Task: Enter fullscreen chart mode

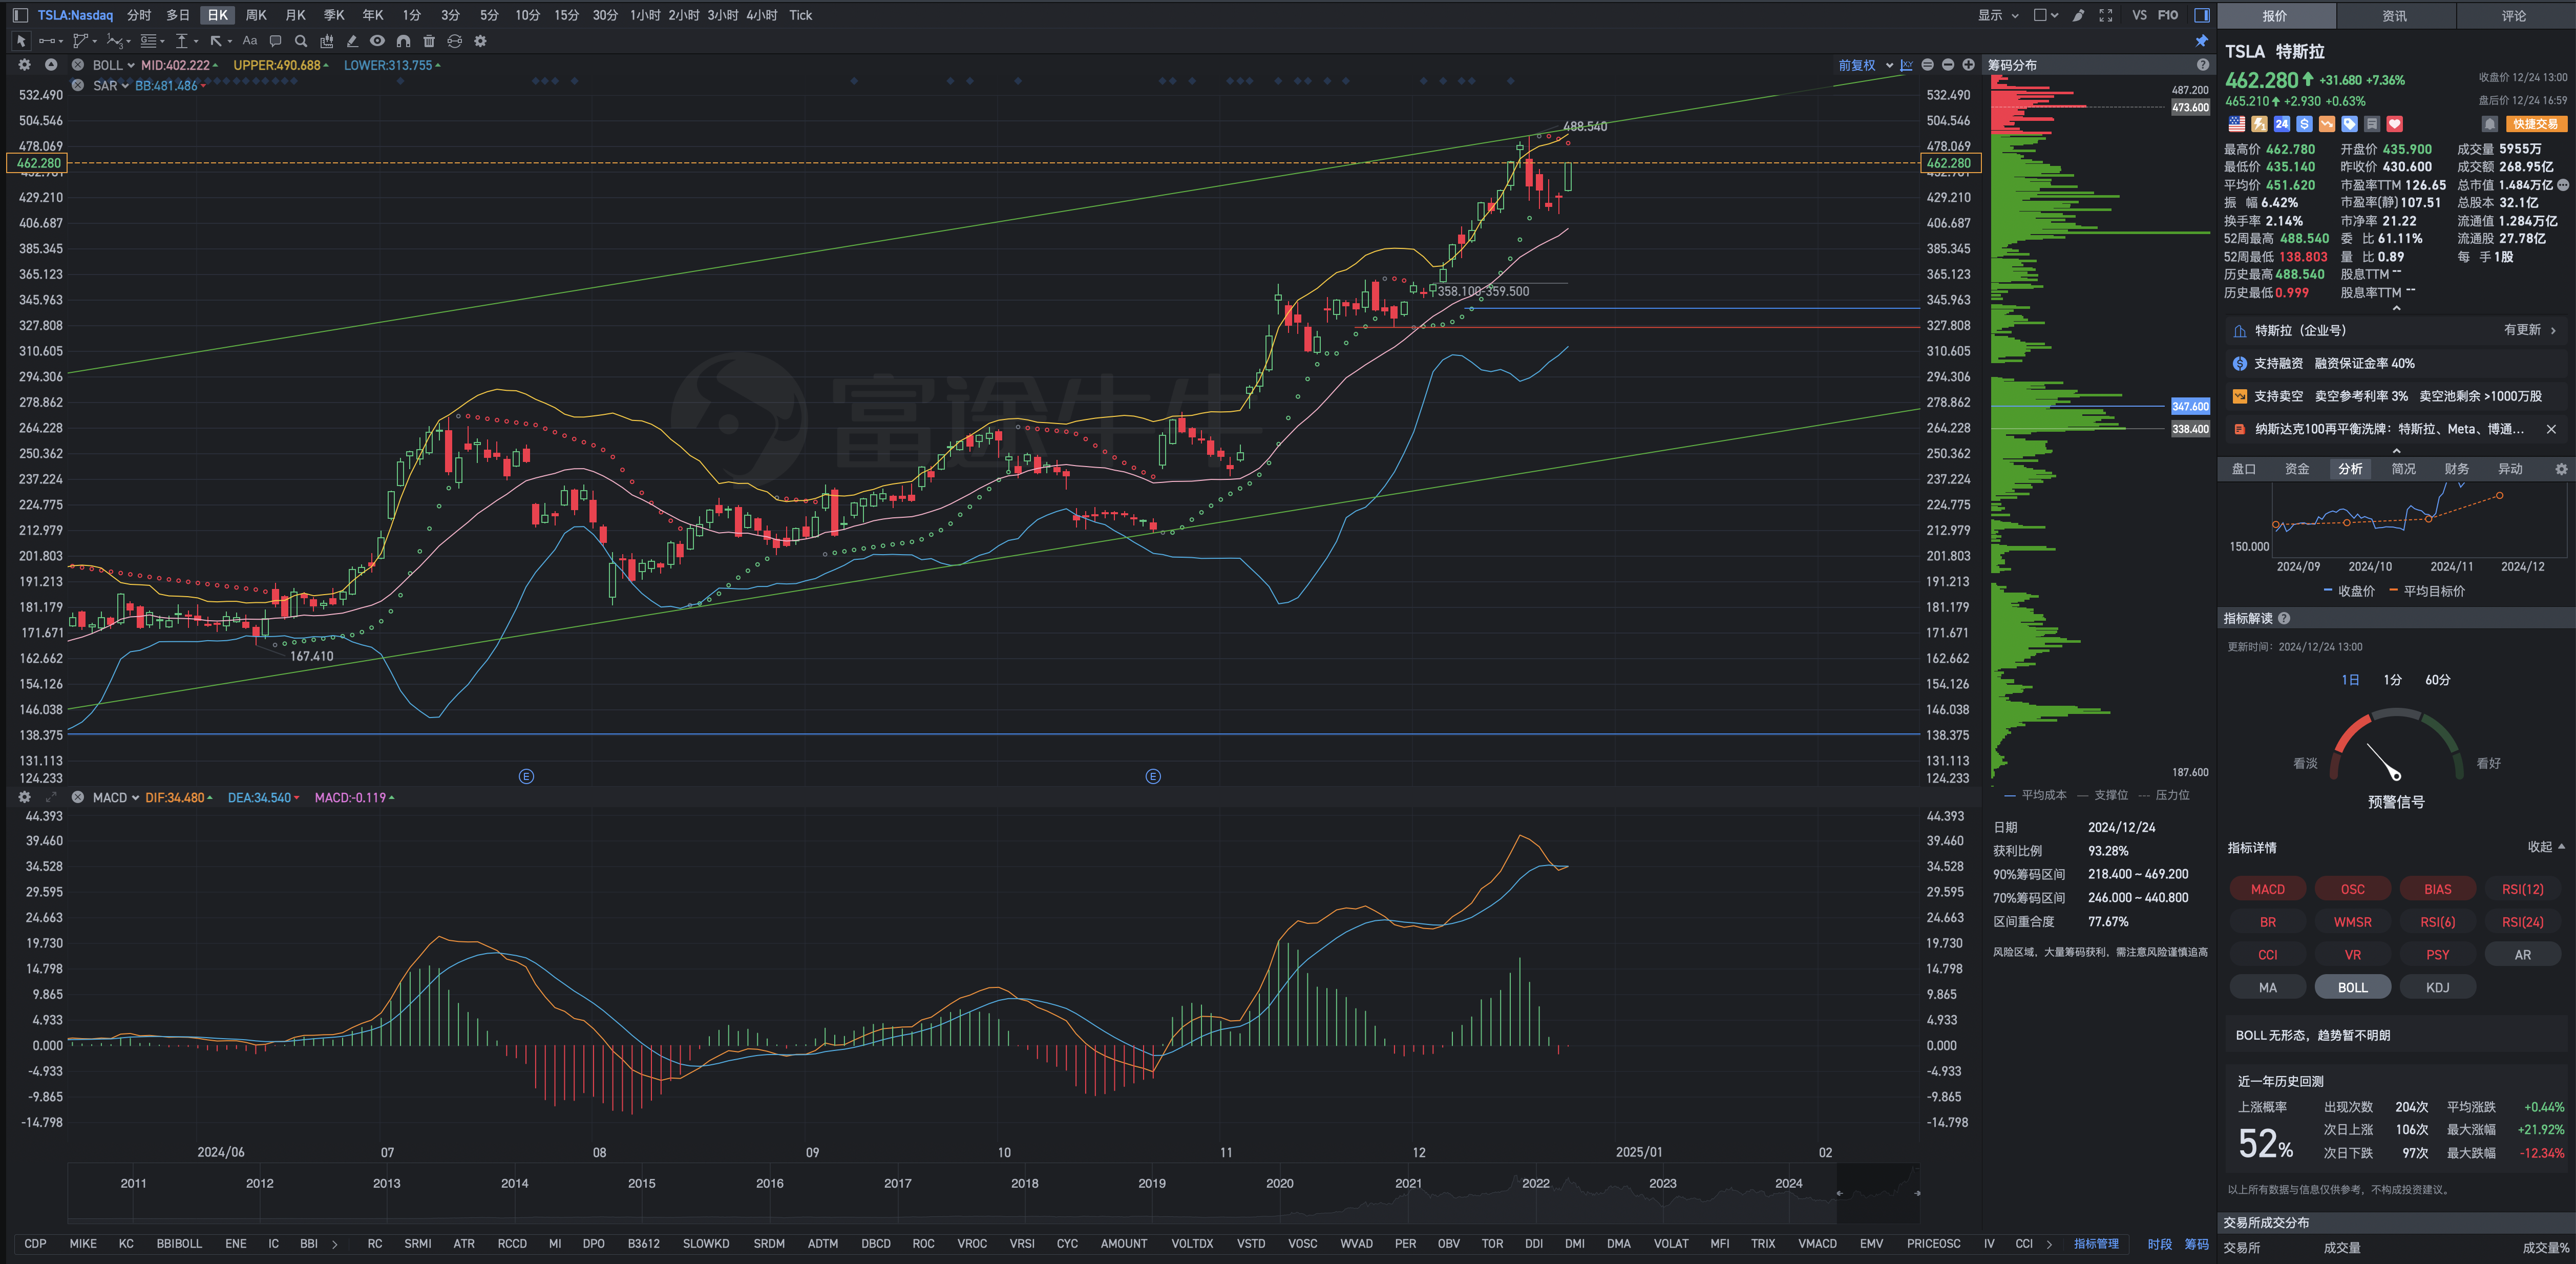Action: tap(2105, 15)
